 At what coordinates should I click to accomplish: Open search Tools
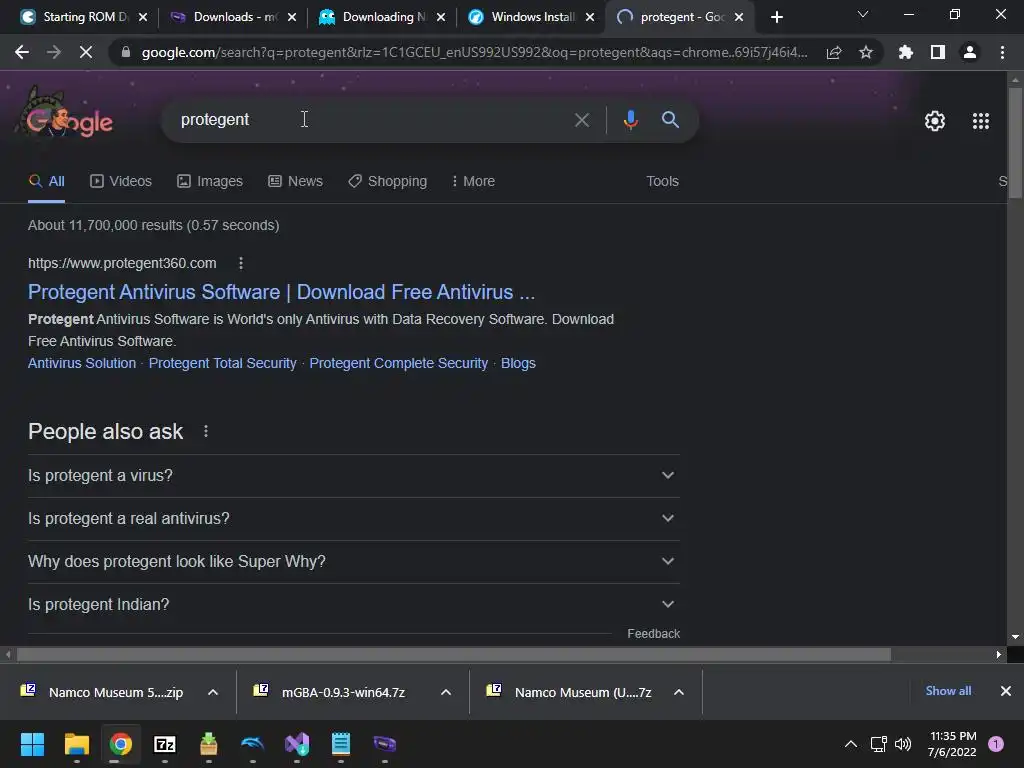click(x=662, y=181)
